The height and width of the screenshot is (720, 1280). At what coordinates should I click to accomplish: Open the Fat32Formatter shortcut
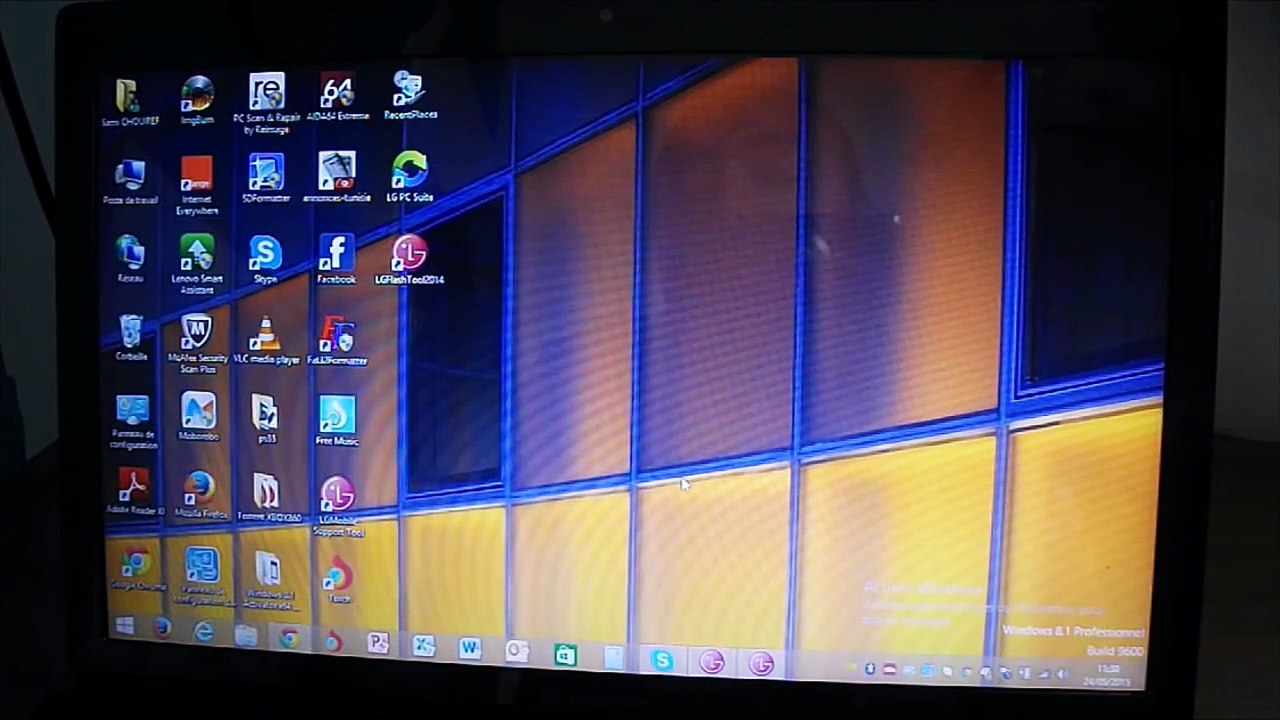click(337, 341)
